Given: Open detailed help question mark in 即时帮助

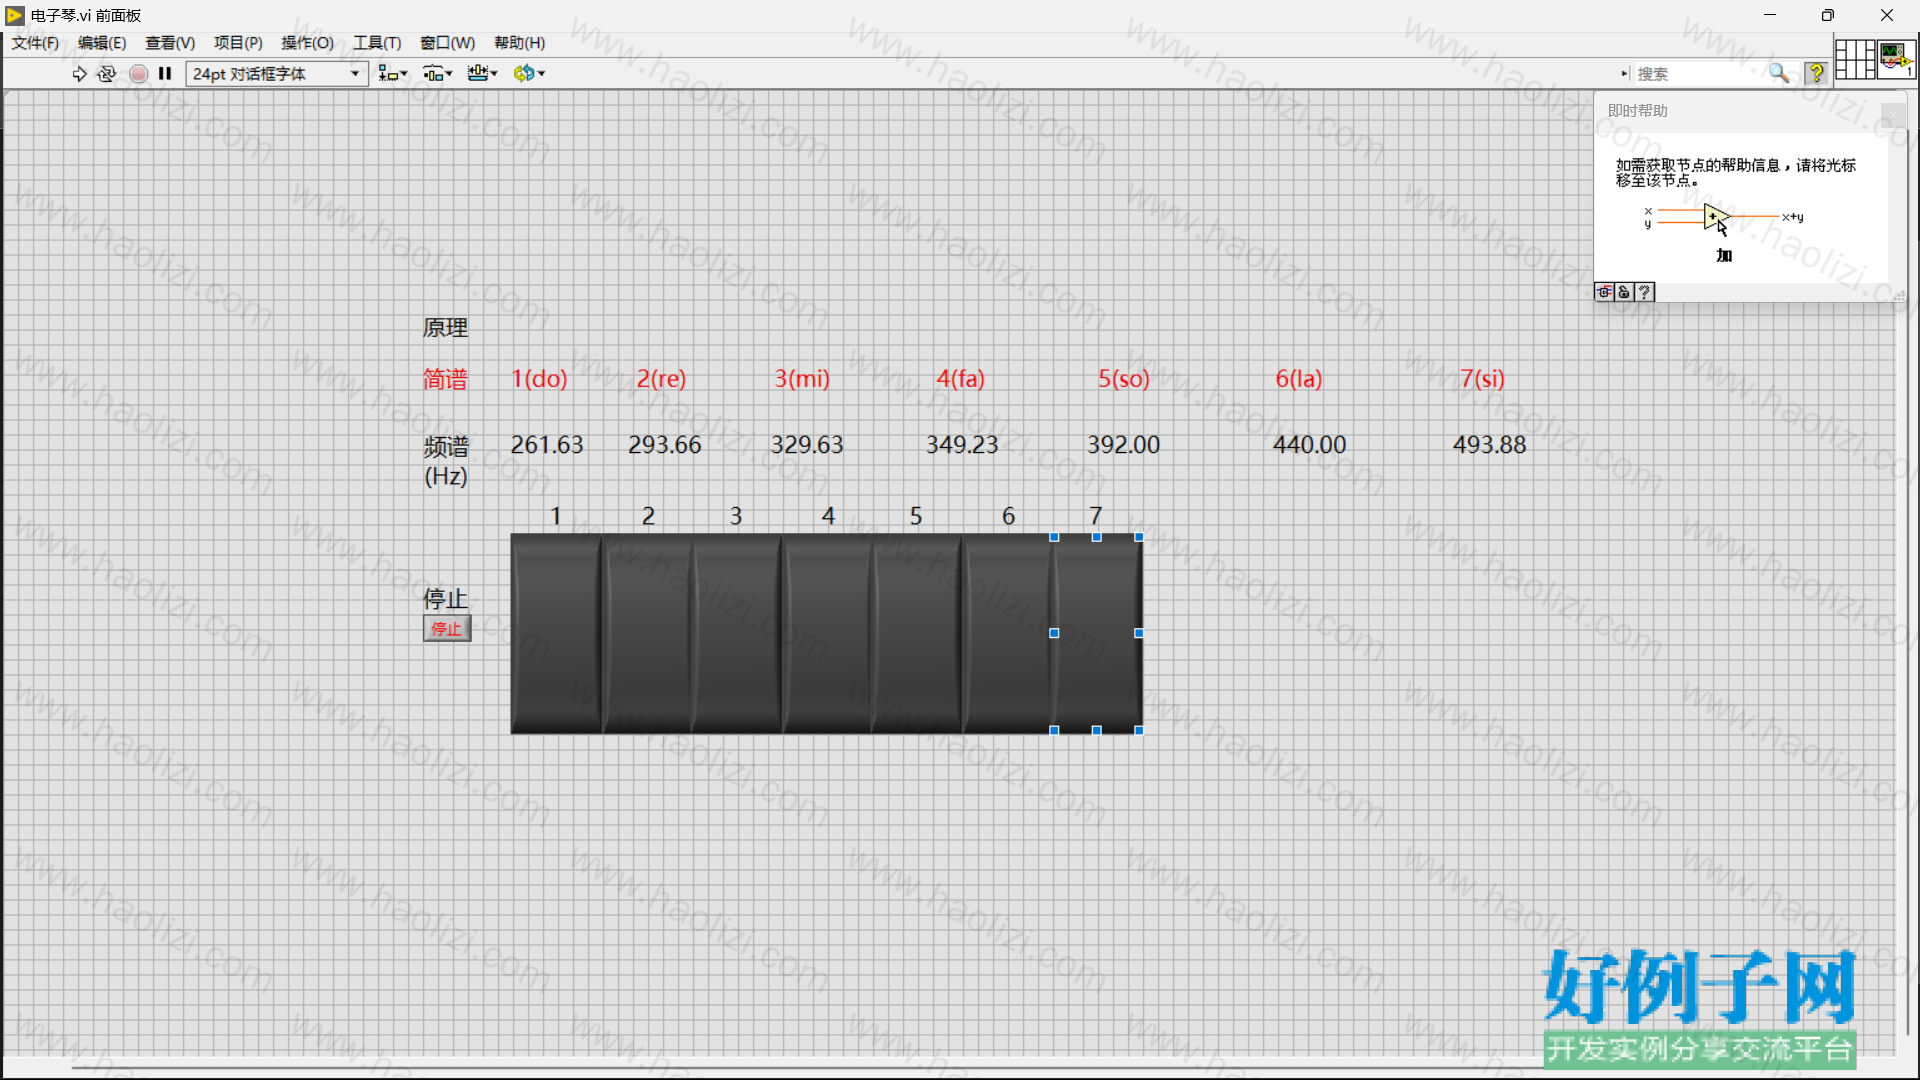Looking at the screenshot, I should (x=1644, y=292).
